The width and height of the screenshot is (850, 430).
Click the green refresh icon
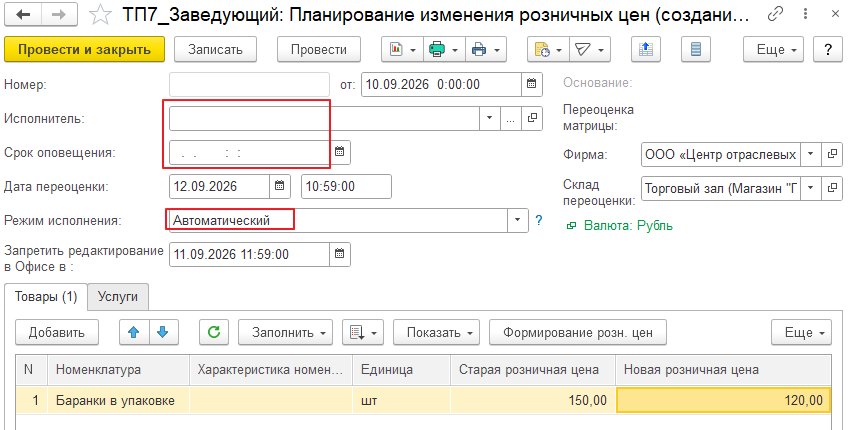click(x=214, y=332)
